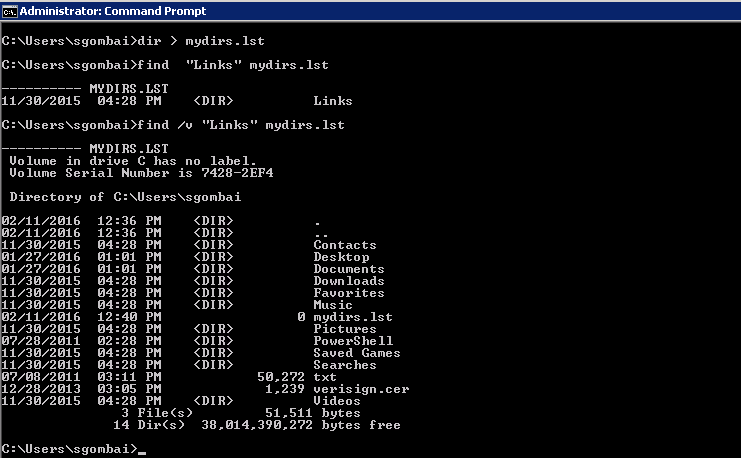
Task: Click the Links directory result row
Action: pyautogui.click(x=177, y=101)
